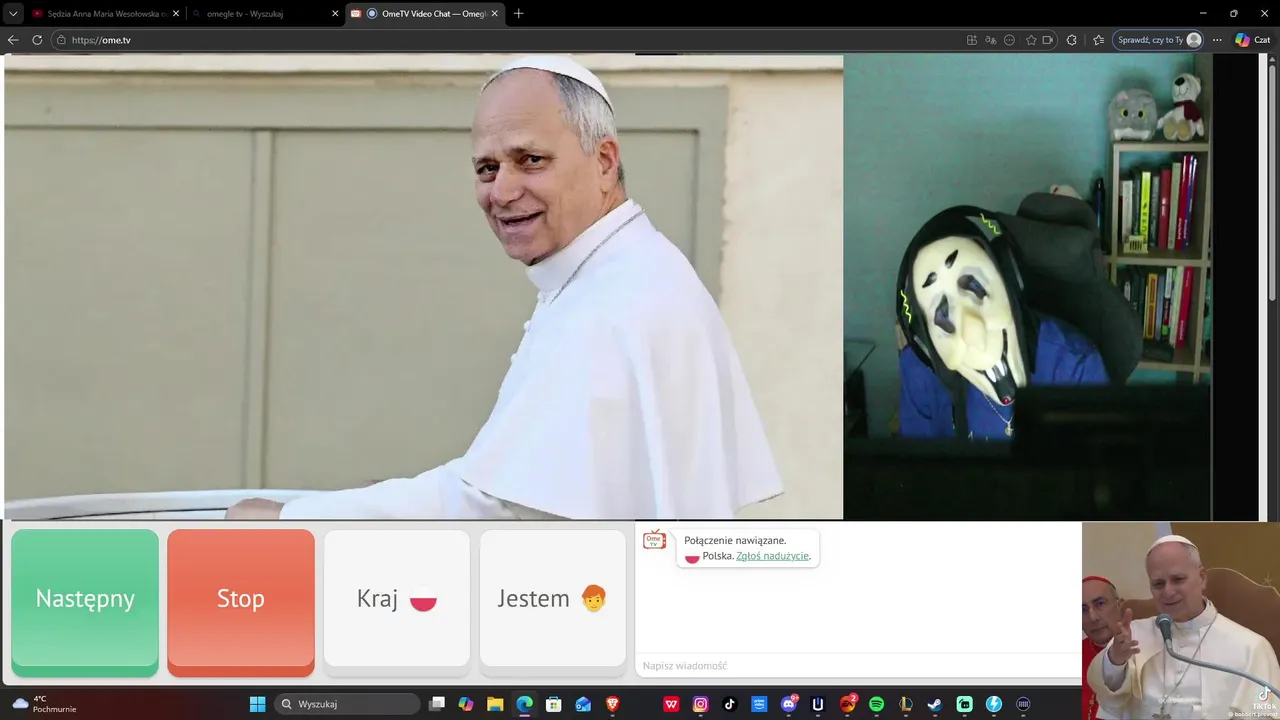
Task: Click the small pope video thumbnail overlay
Action: pos(1181,621)
